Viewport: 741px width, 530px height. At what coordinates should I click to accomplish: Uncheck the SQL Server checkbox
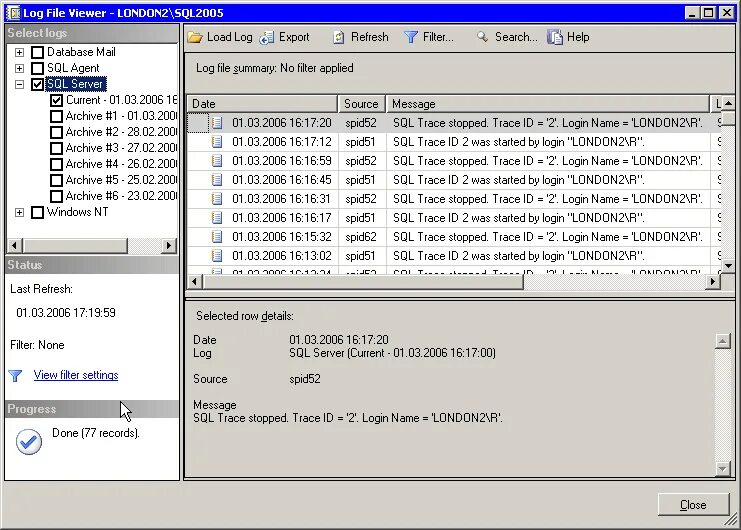point(37,85)
